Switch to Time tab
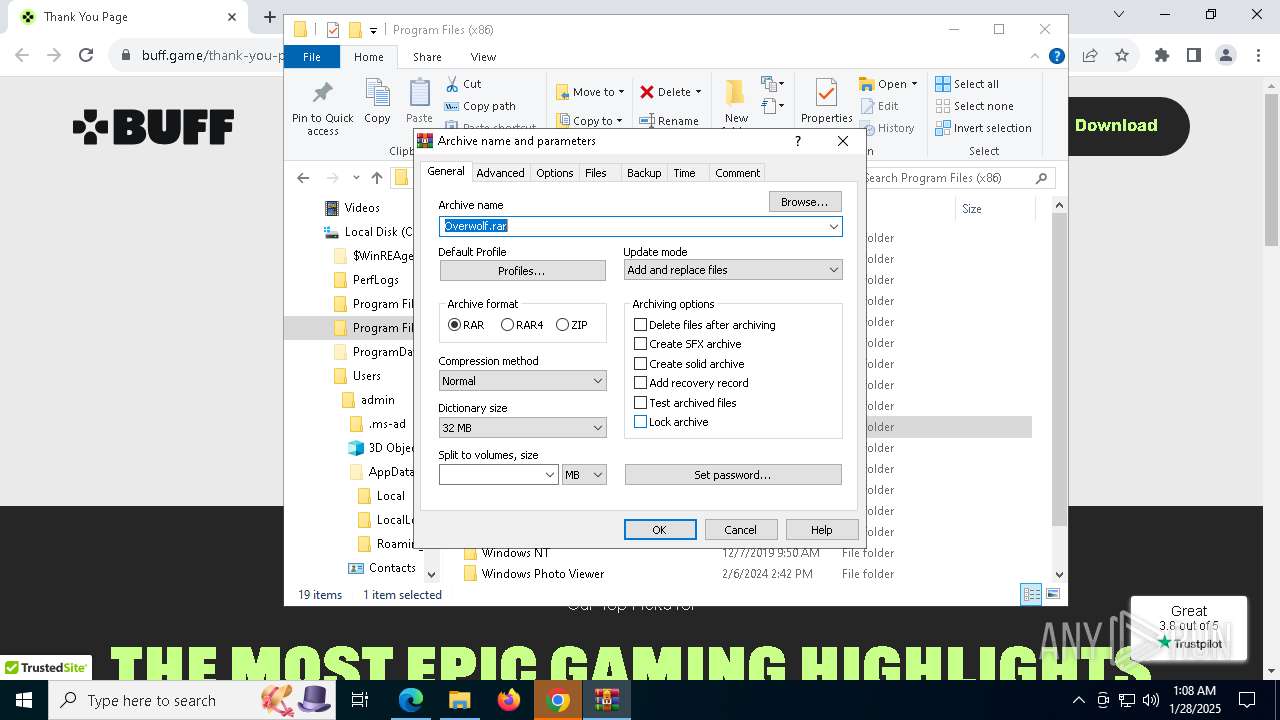The width and height of the screenshot is (1280, 720). 684,173
